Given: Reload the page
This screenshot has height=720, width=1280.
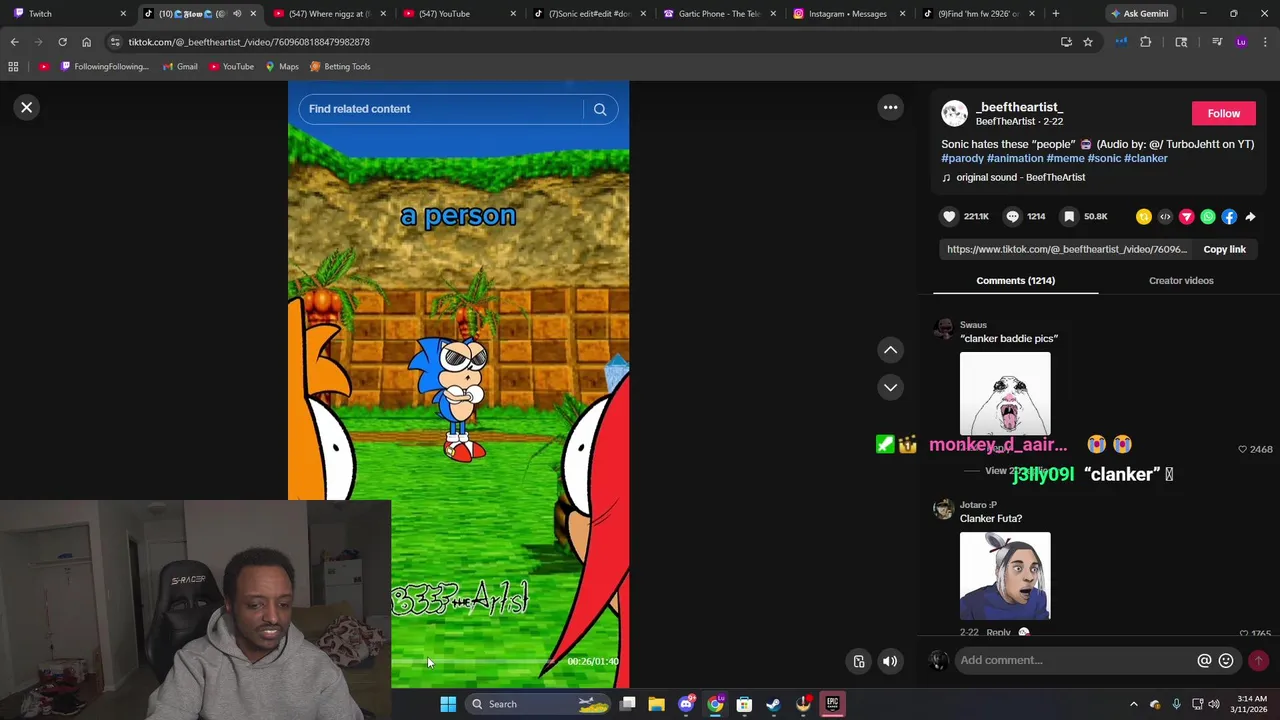Looking at the screenshot, I should coord(62,42).
